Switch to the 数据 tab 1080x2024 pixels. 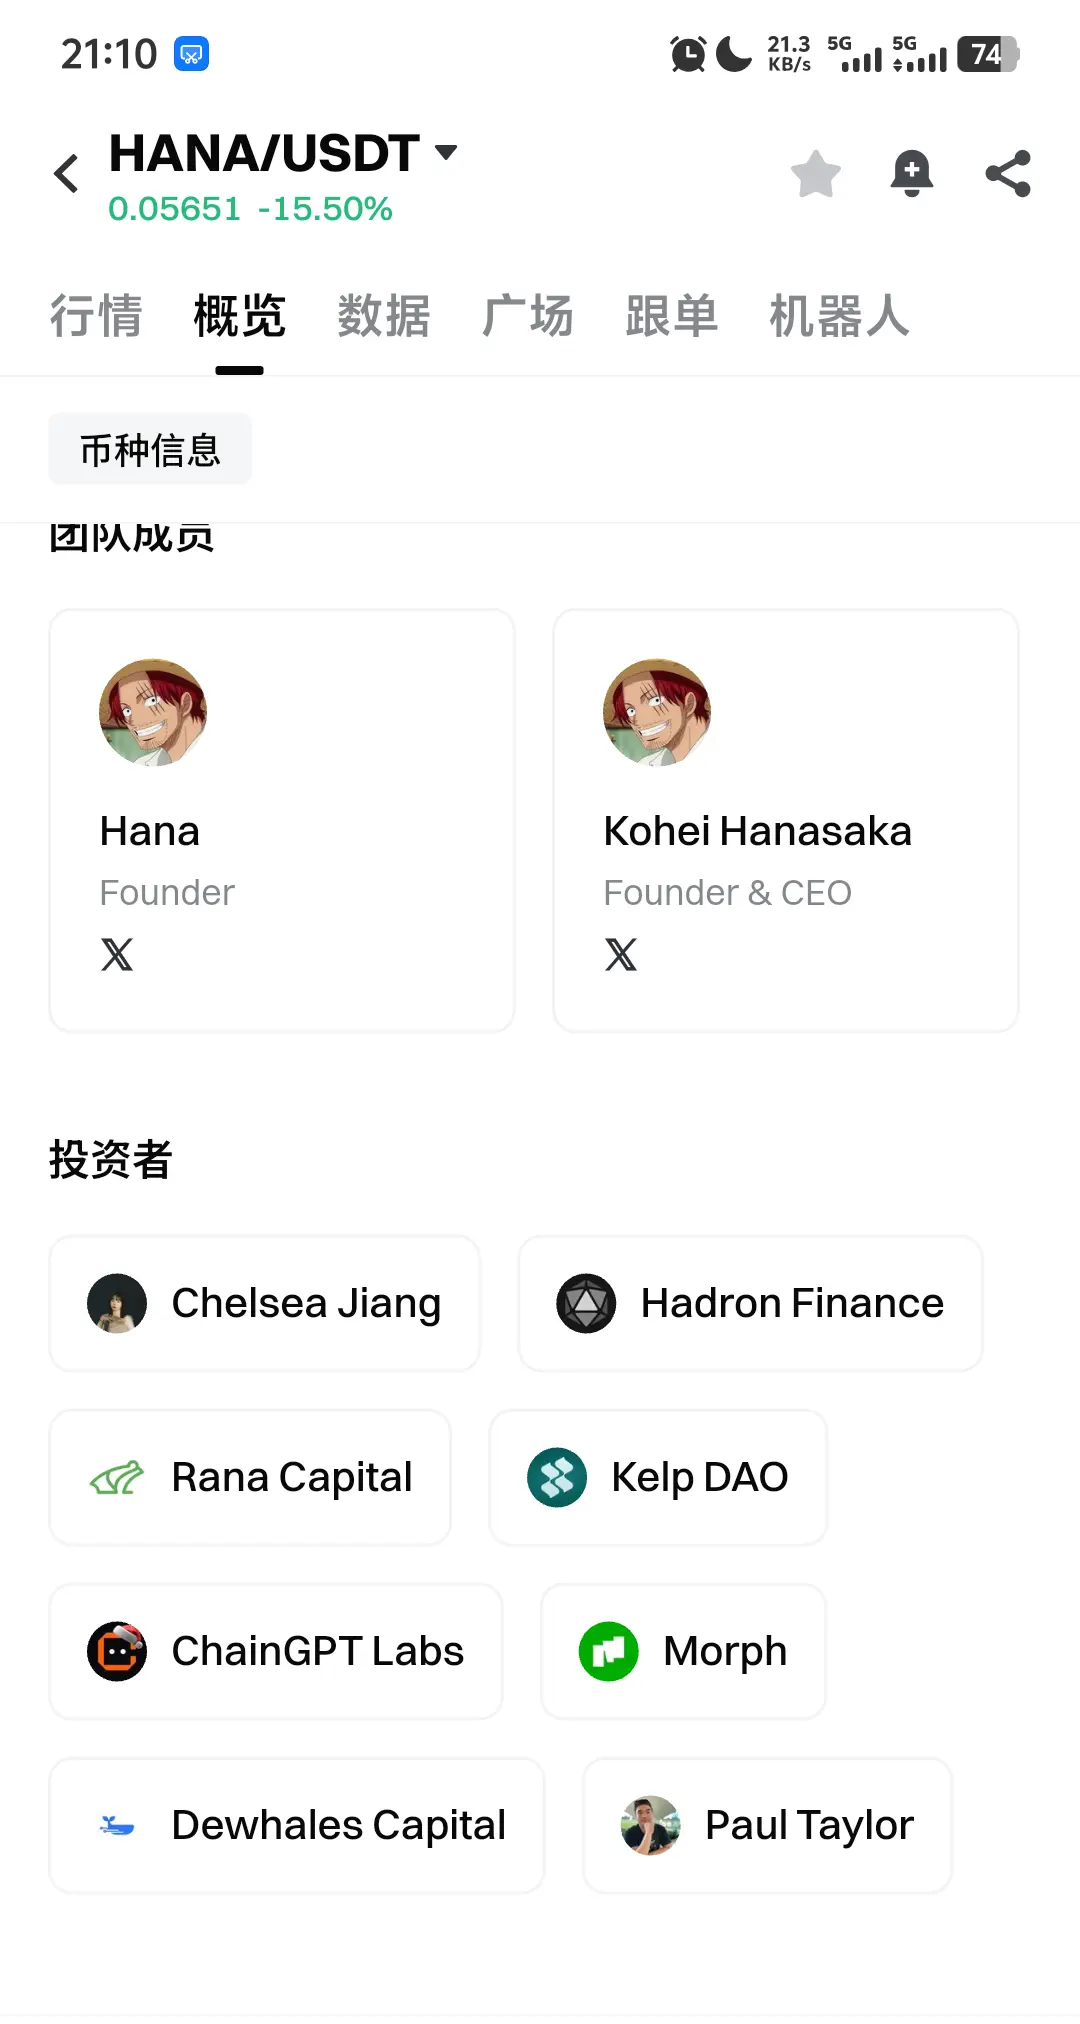click(384, 316)
